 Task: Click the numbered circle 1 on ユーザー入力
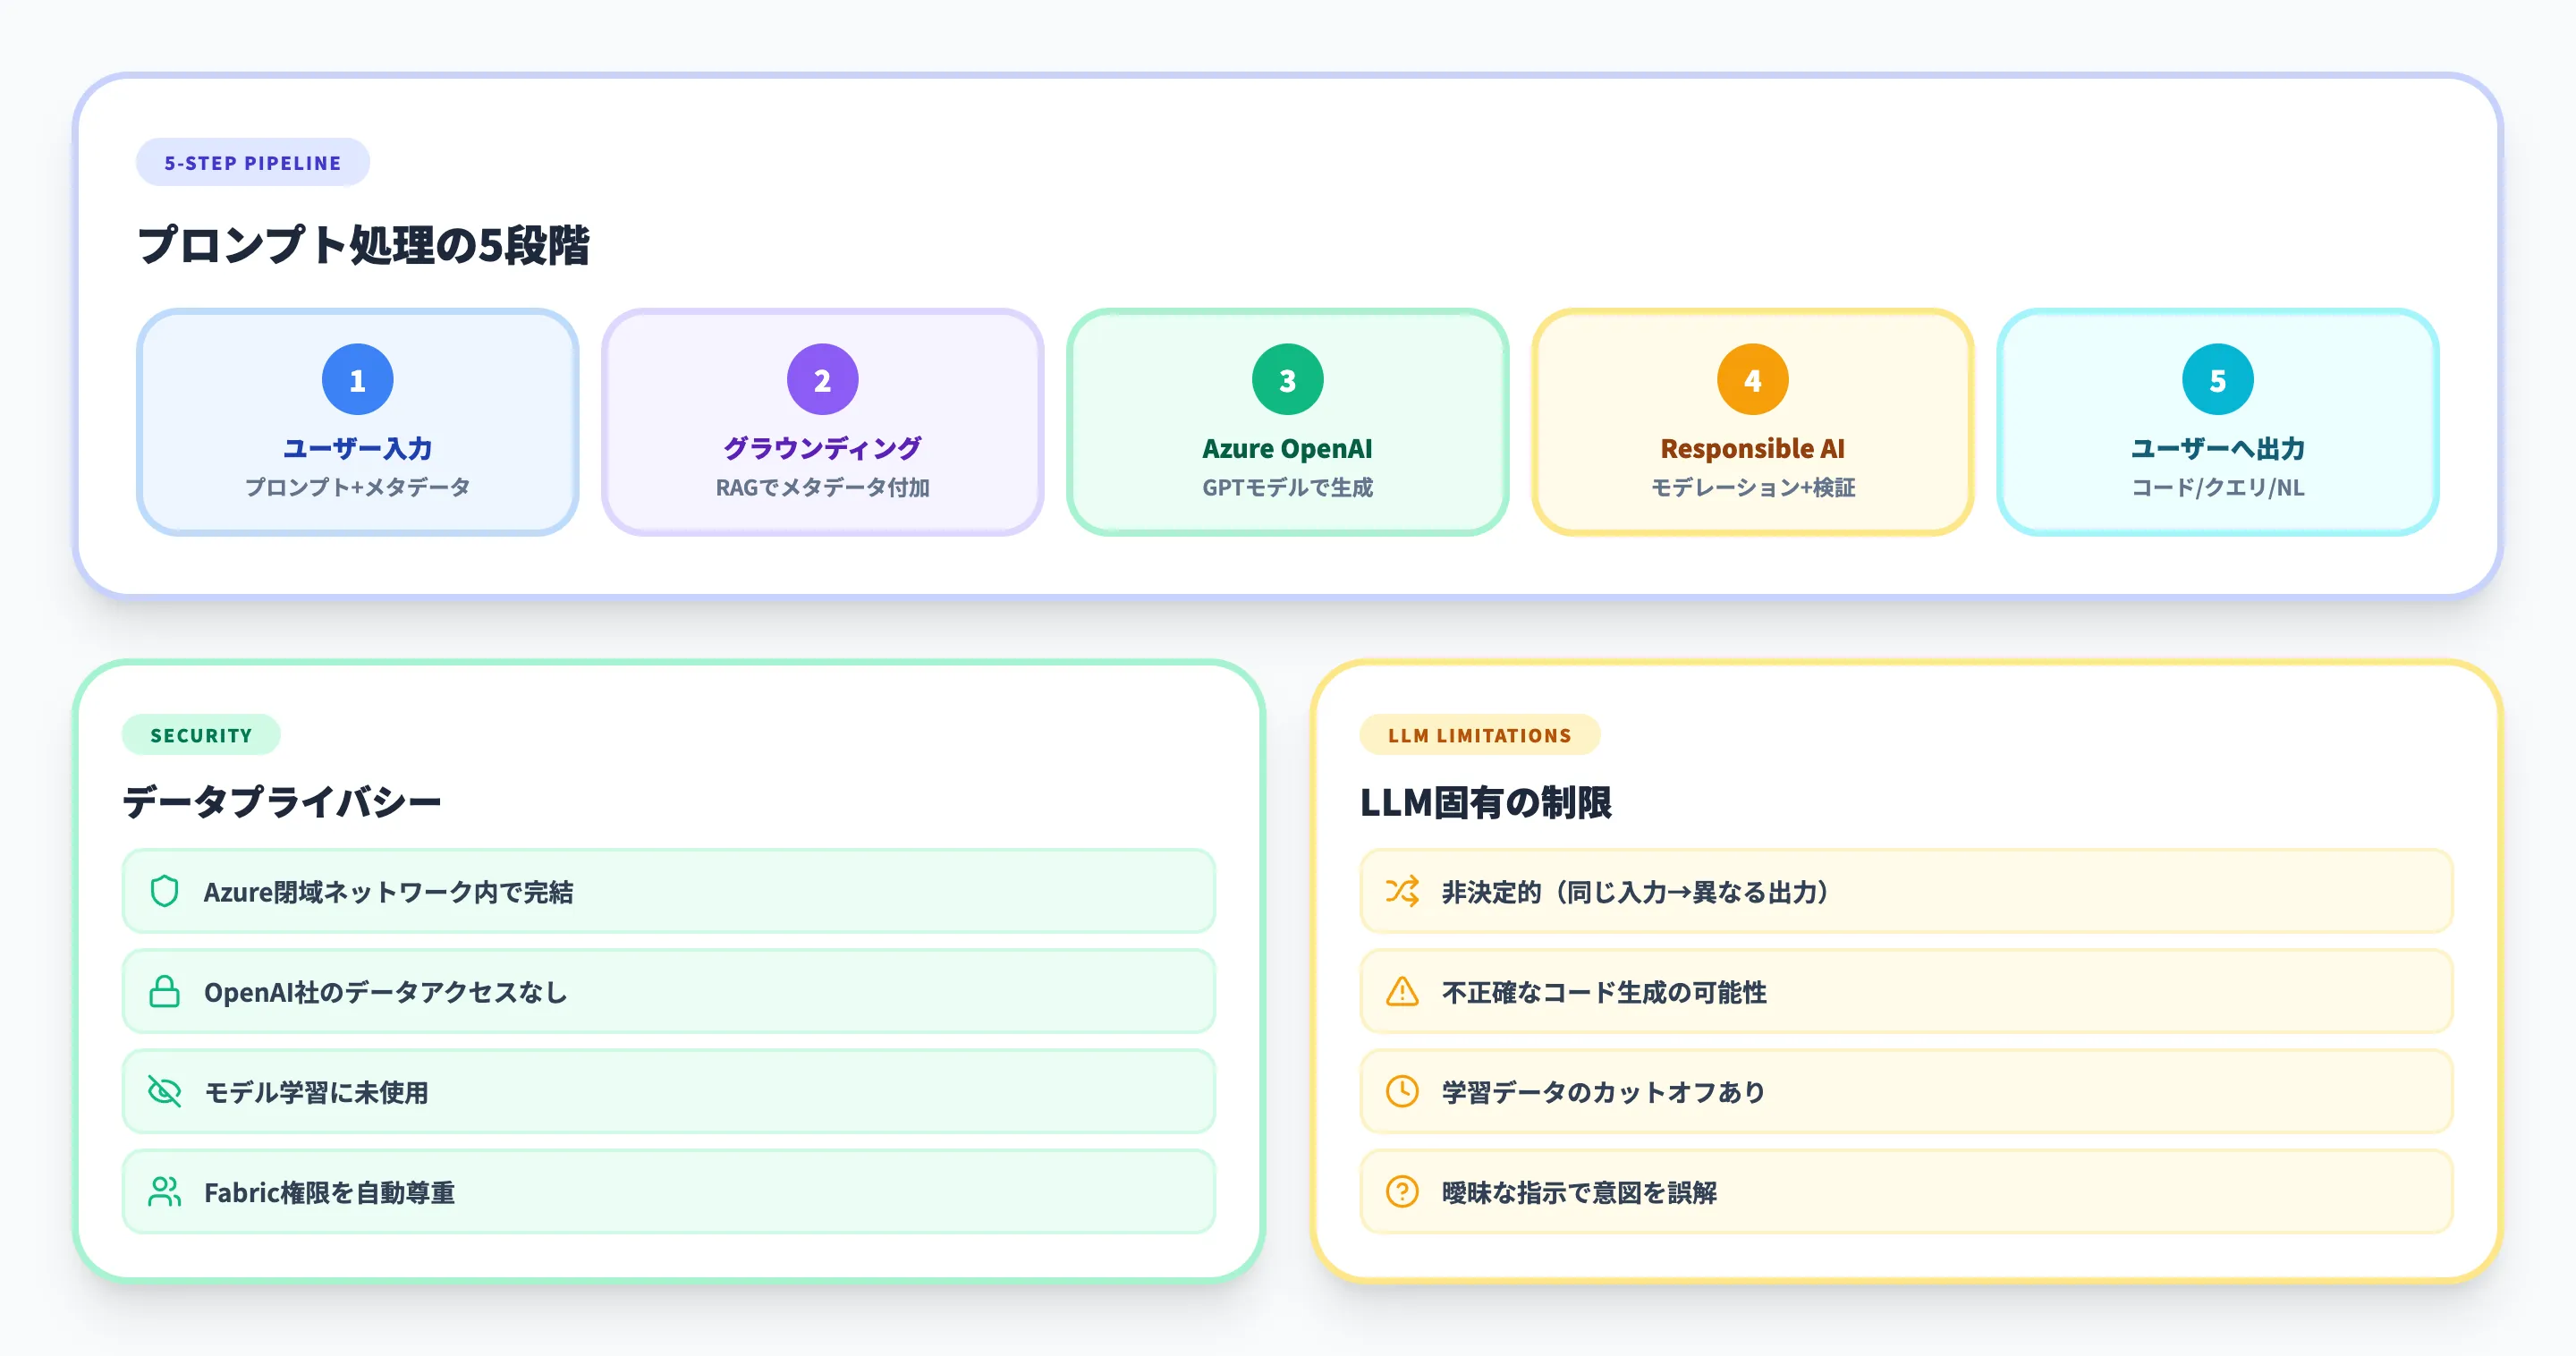(357, 379)
